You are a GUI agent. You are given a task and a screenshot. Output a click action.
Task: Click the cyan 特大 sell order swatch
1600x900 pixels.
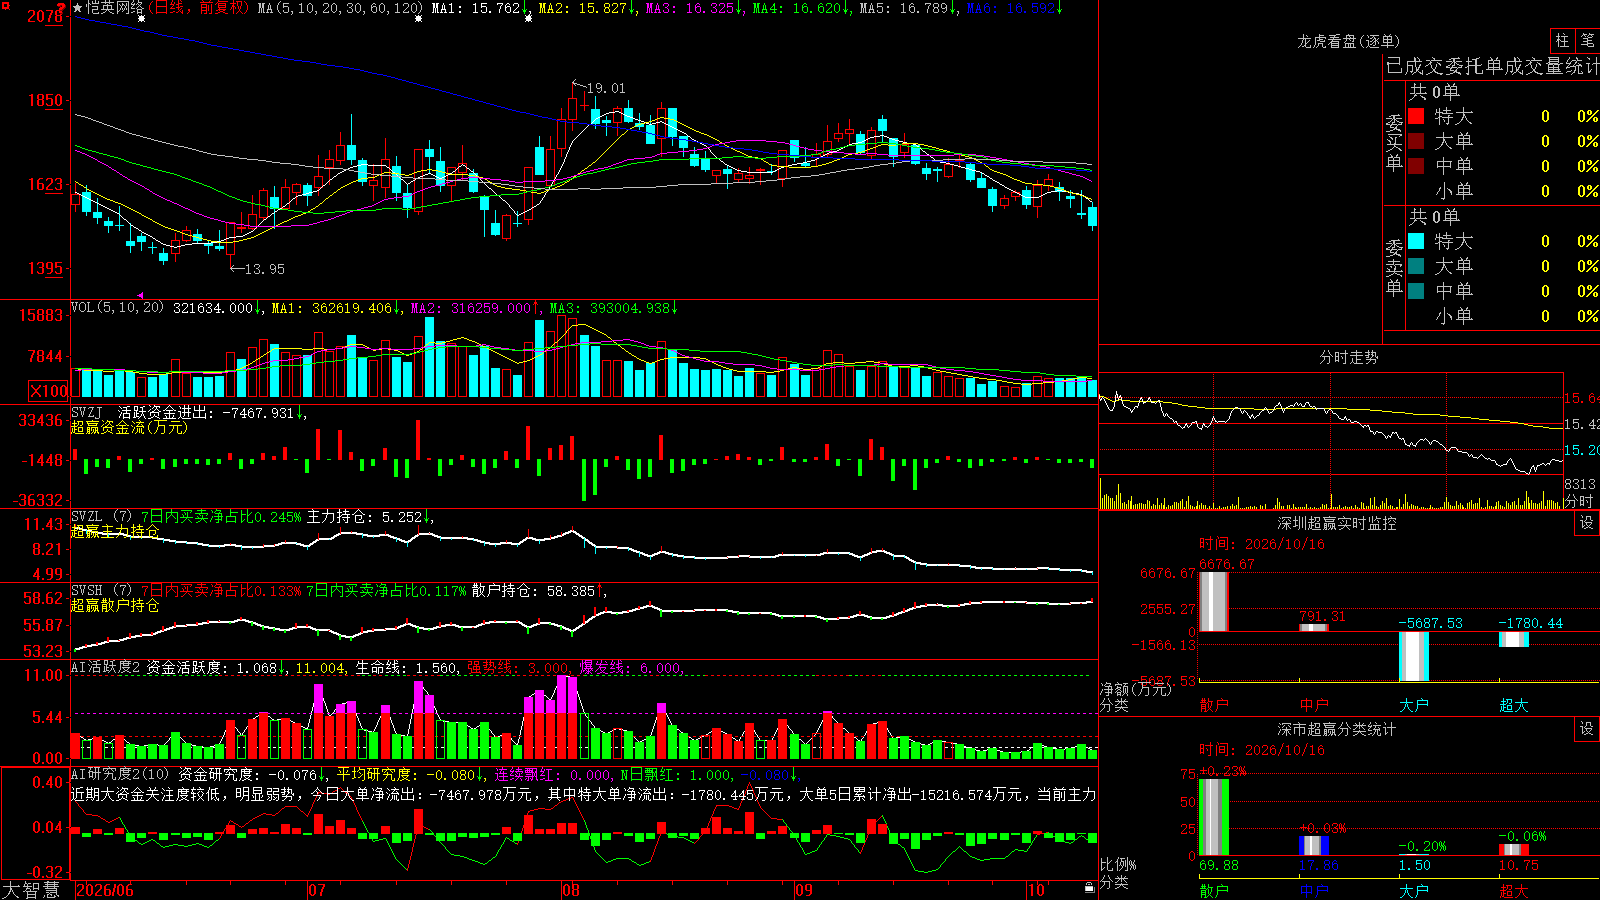pyautogui.click(x=1416, y=241)
